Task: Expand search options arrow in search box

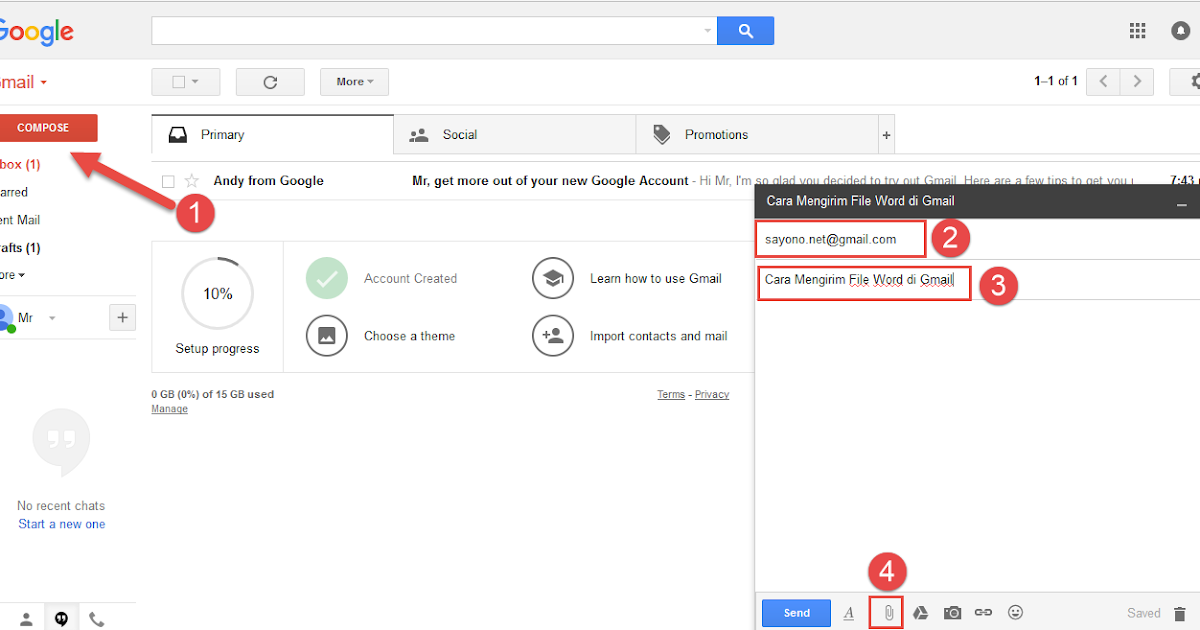Action: (x=708, y=31)
